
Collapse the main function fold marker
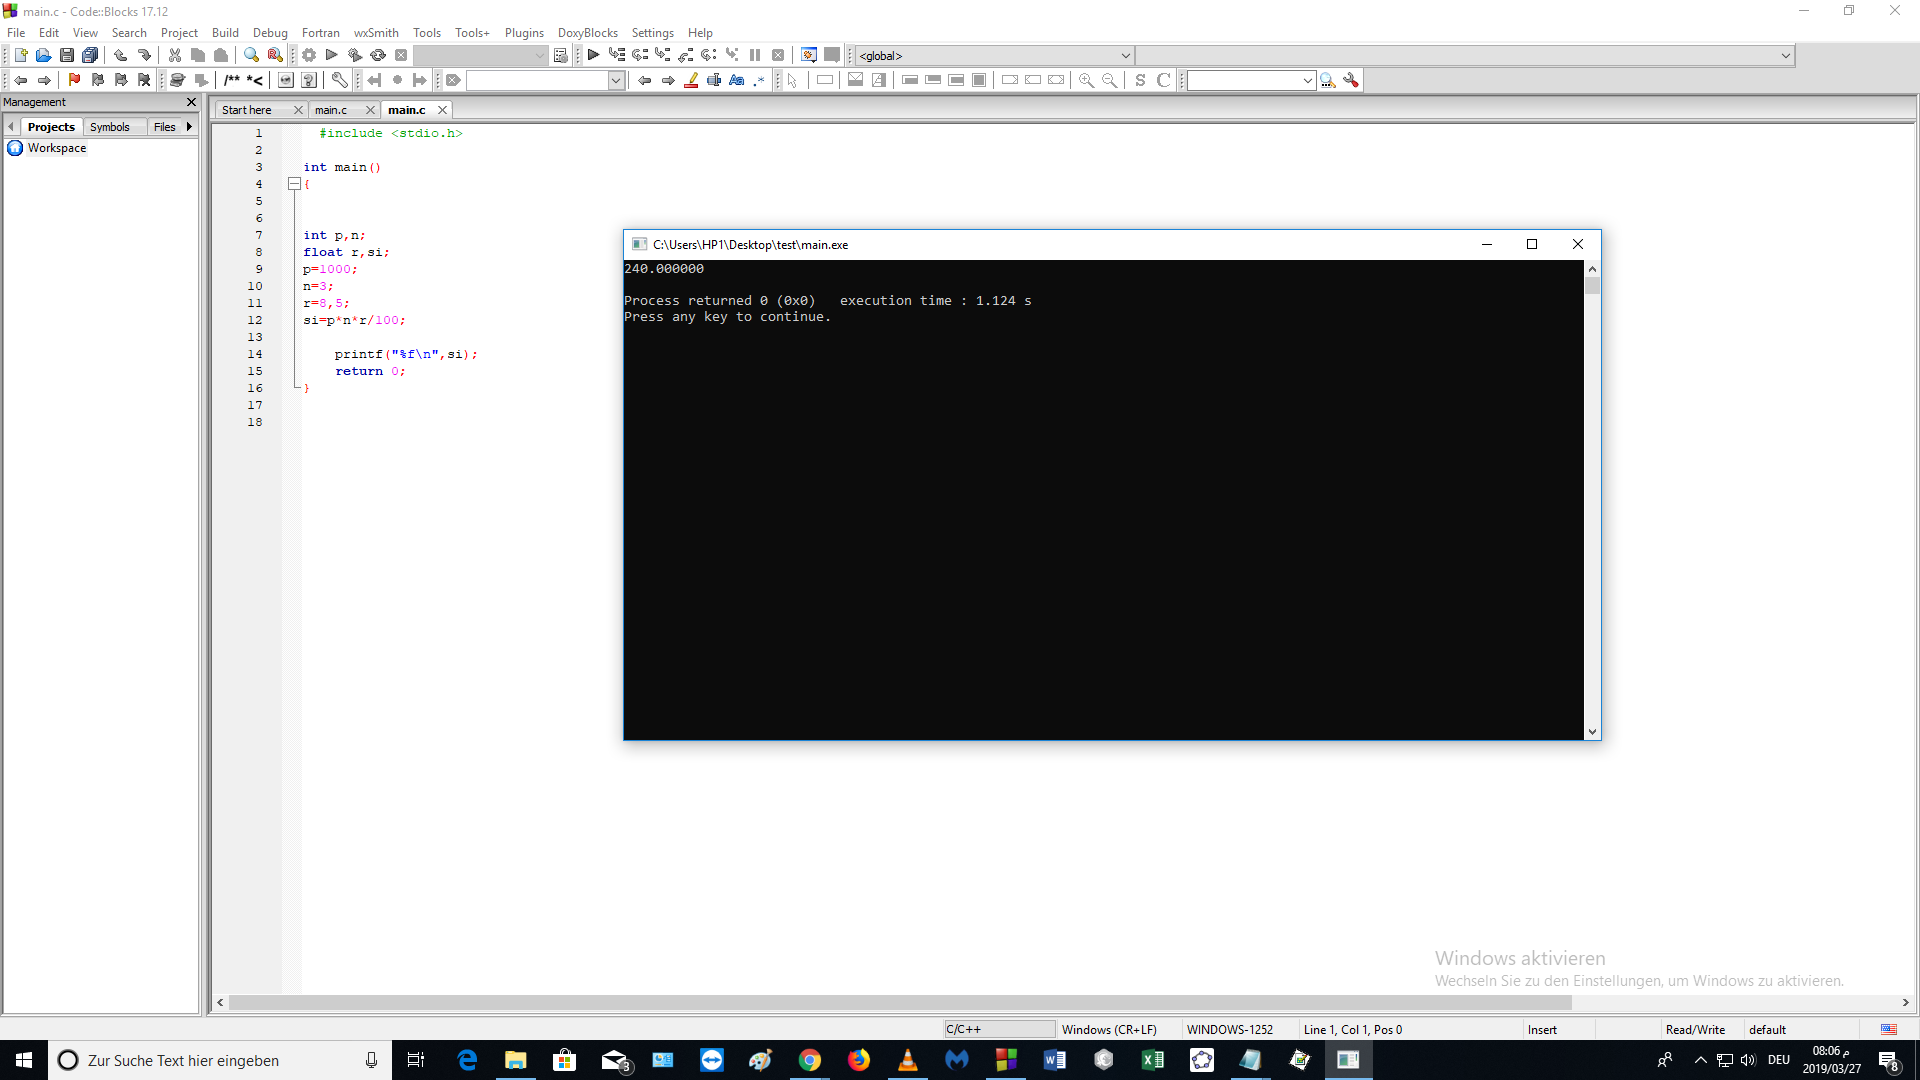tap(294, 184)
